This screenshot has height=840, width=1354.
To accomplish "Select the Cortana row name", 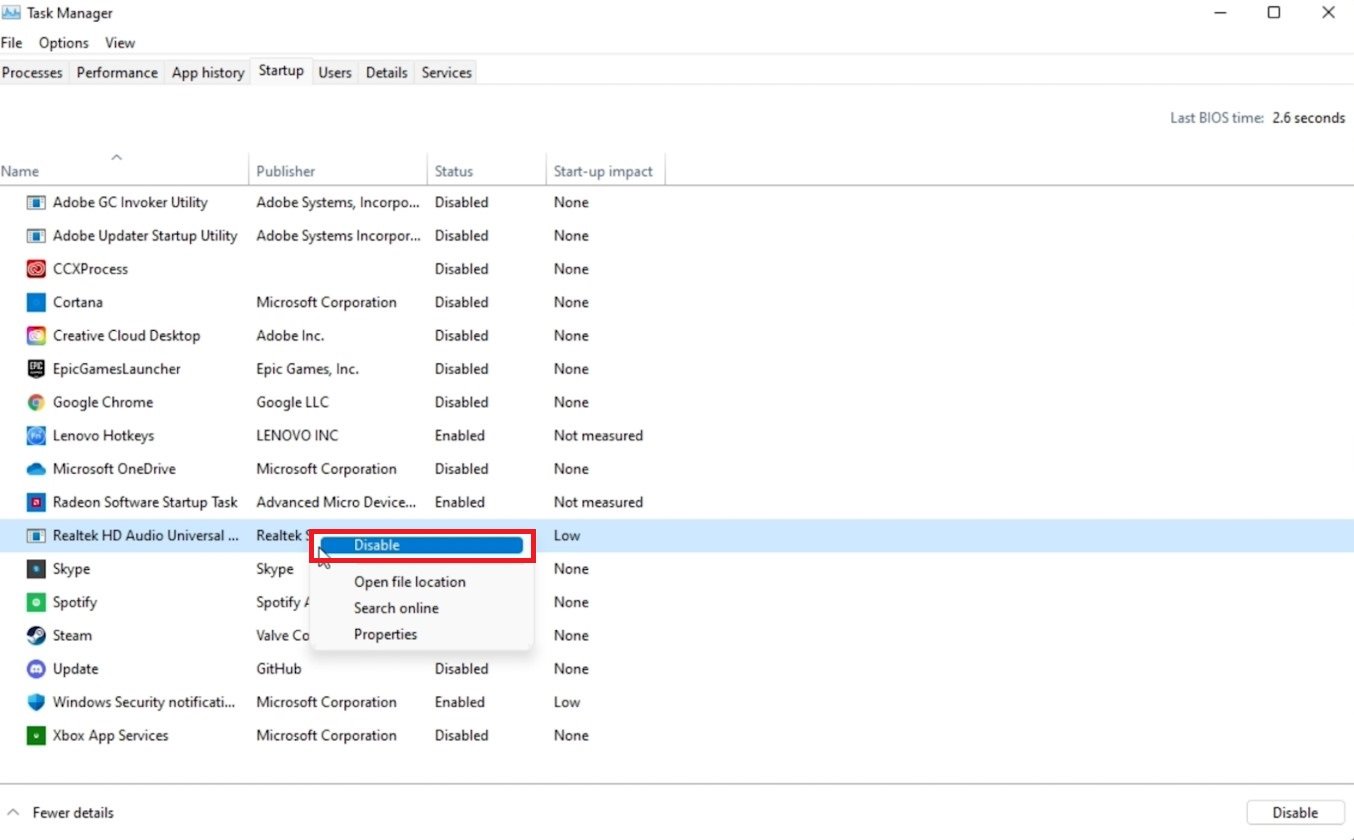I will (x=78, y=302).
